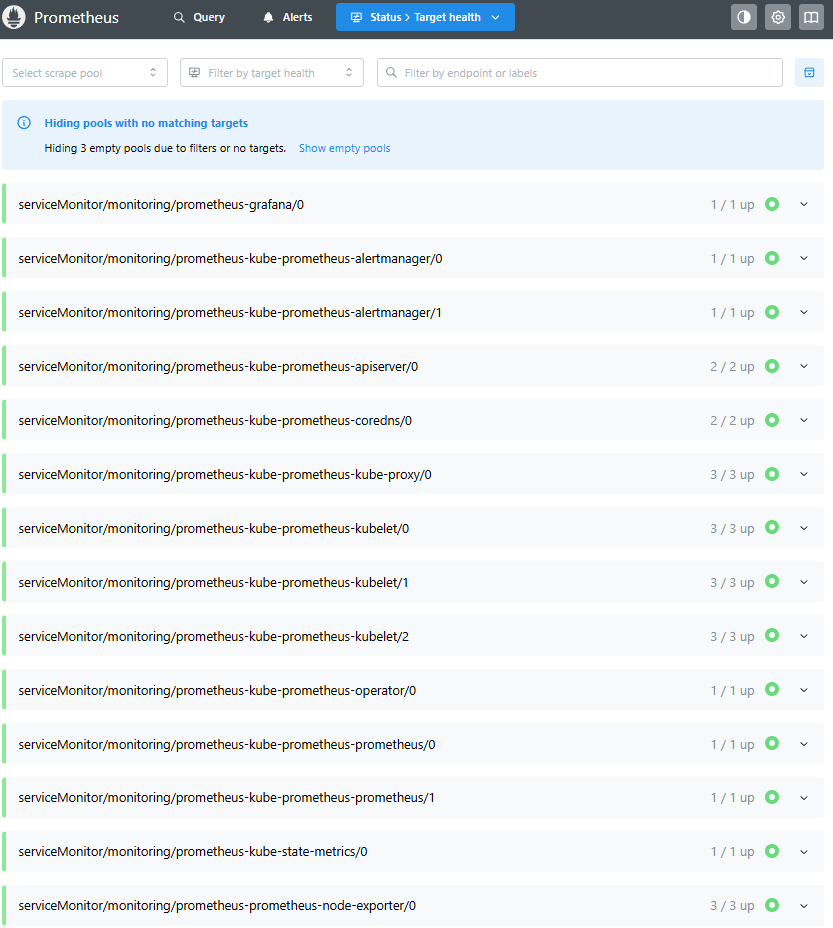The image size is (833, 928).
Task: Click green health indicator for alertmanager/0
Action: point(771,258)
